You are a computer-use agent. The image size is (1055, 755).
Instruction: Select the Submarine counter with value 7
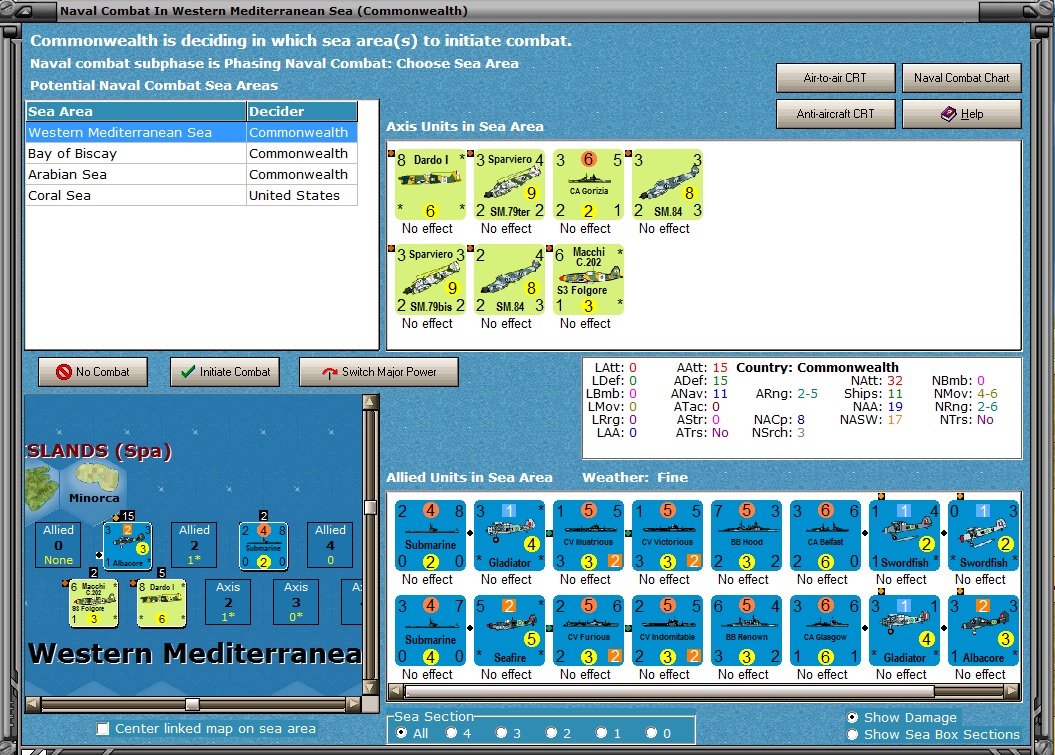pos(430,630)
